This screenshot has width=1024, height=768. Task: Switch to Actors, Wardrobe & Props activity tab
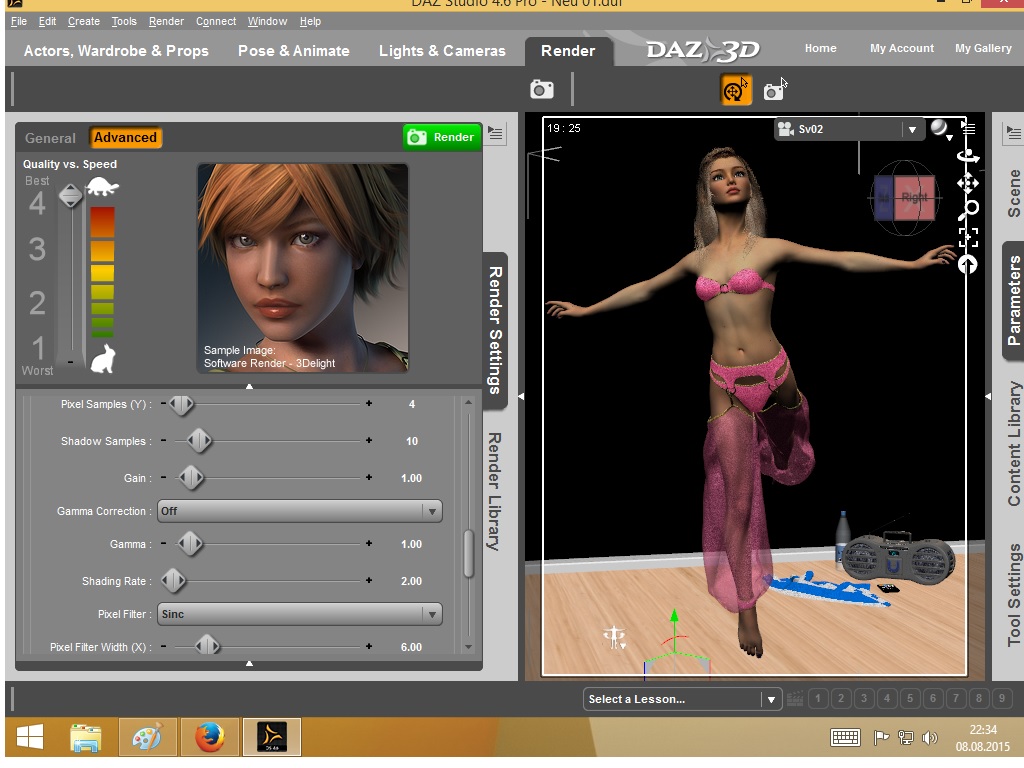coord(116,51)
